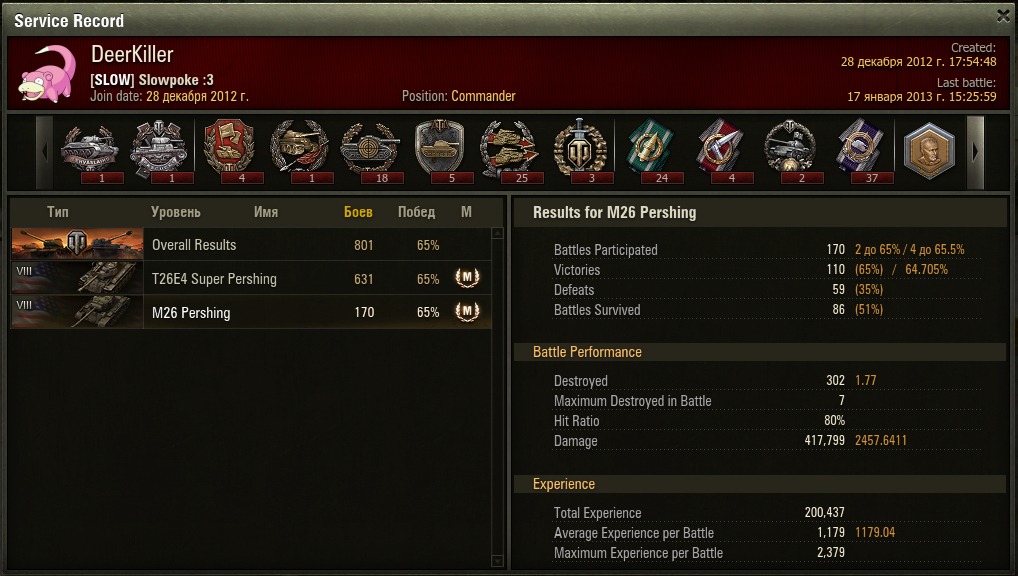Viewport: 1018px width, 576px height.
Task: Select the M26 Pershing row
Action: (x=251, y=312)
